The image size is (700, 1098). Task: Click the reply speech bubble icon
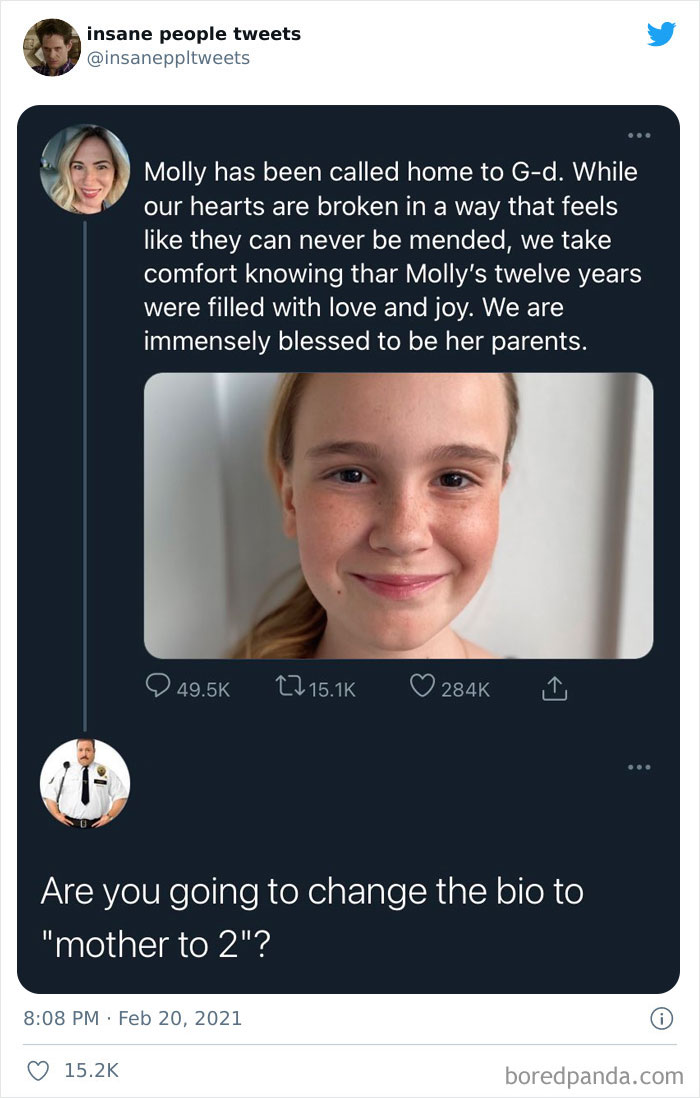[x=159, y=688]
